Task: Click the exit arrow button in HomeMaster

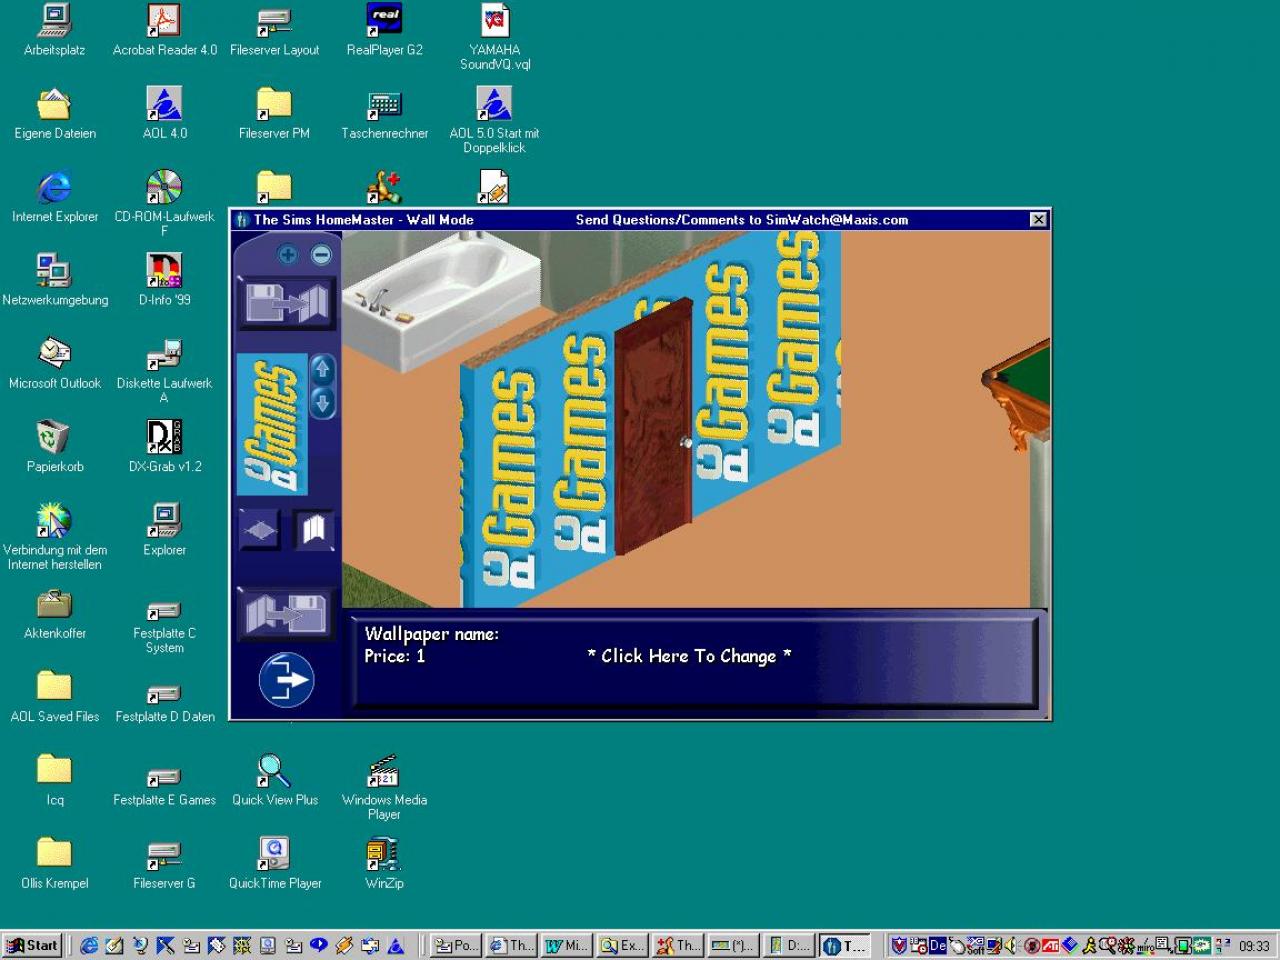Action: point(286,681)
